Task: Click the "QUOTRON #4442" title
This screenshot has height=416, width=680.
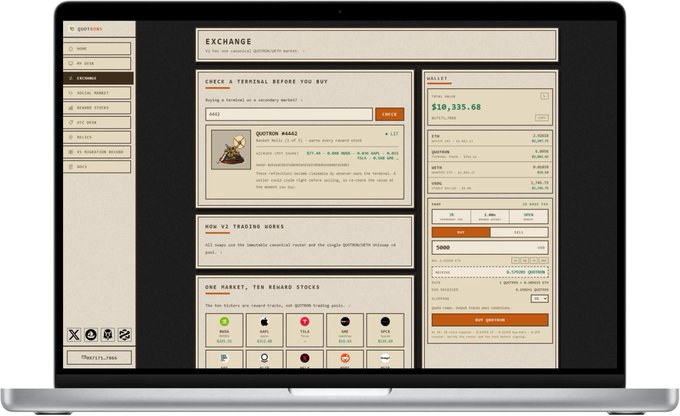Action: tap(277, 134)
